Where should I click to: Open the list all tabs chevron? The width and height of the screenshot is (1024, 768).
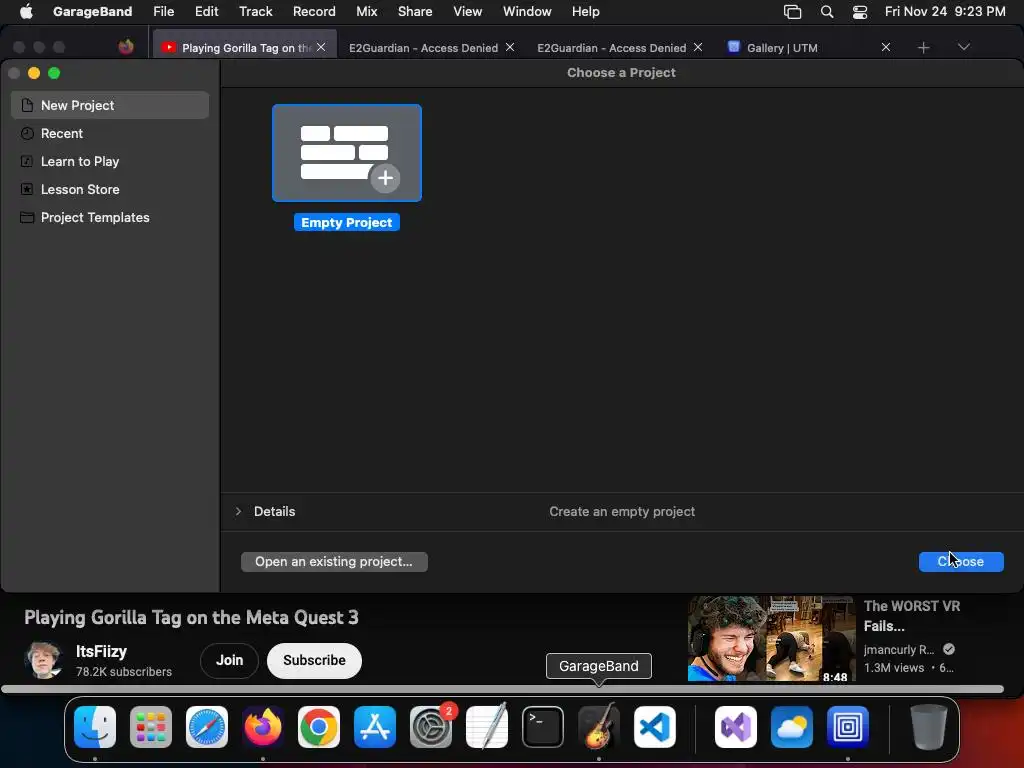[x=963, y=47]
